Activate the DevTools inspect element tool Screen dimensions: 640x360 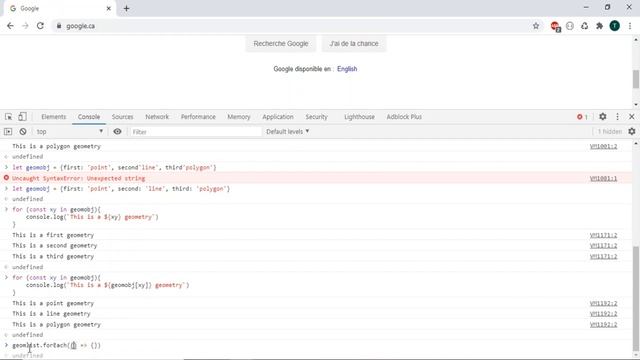pyautogui.click(x=9, y=117)
